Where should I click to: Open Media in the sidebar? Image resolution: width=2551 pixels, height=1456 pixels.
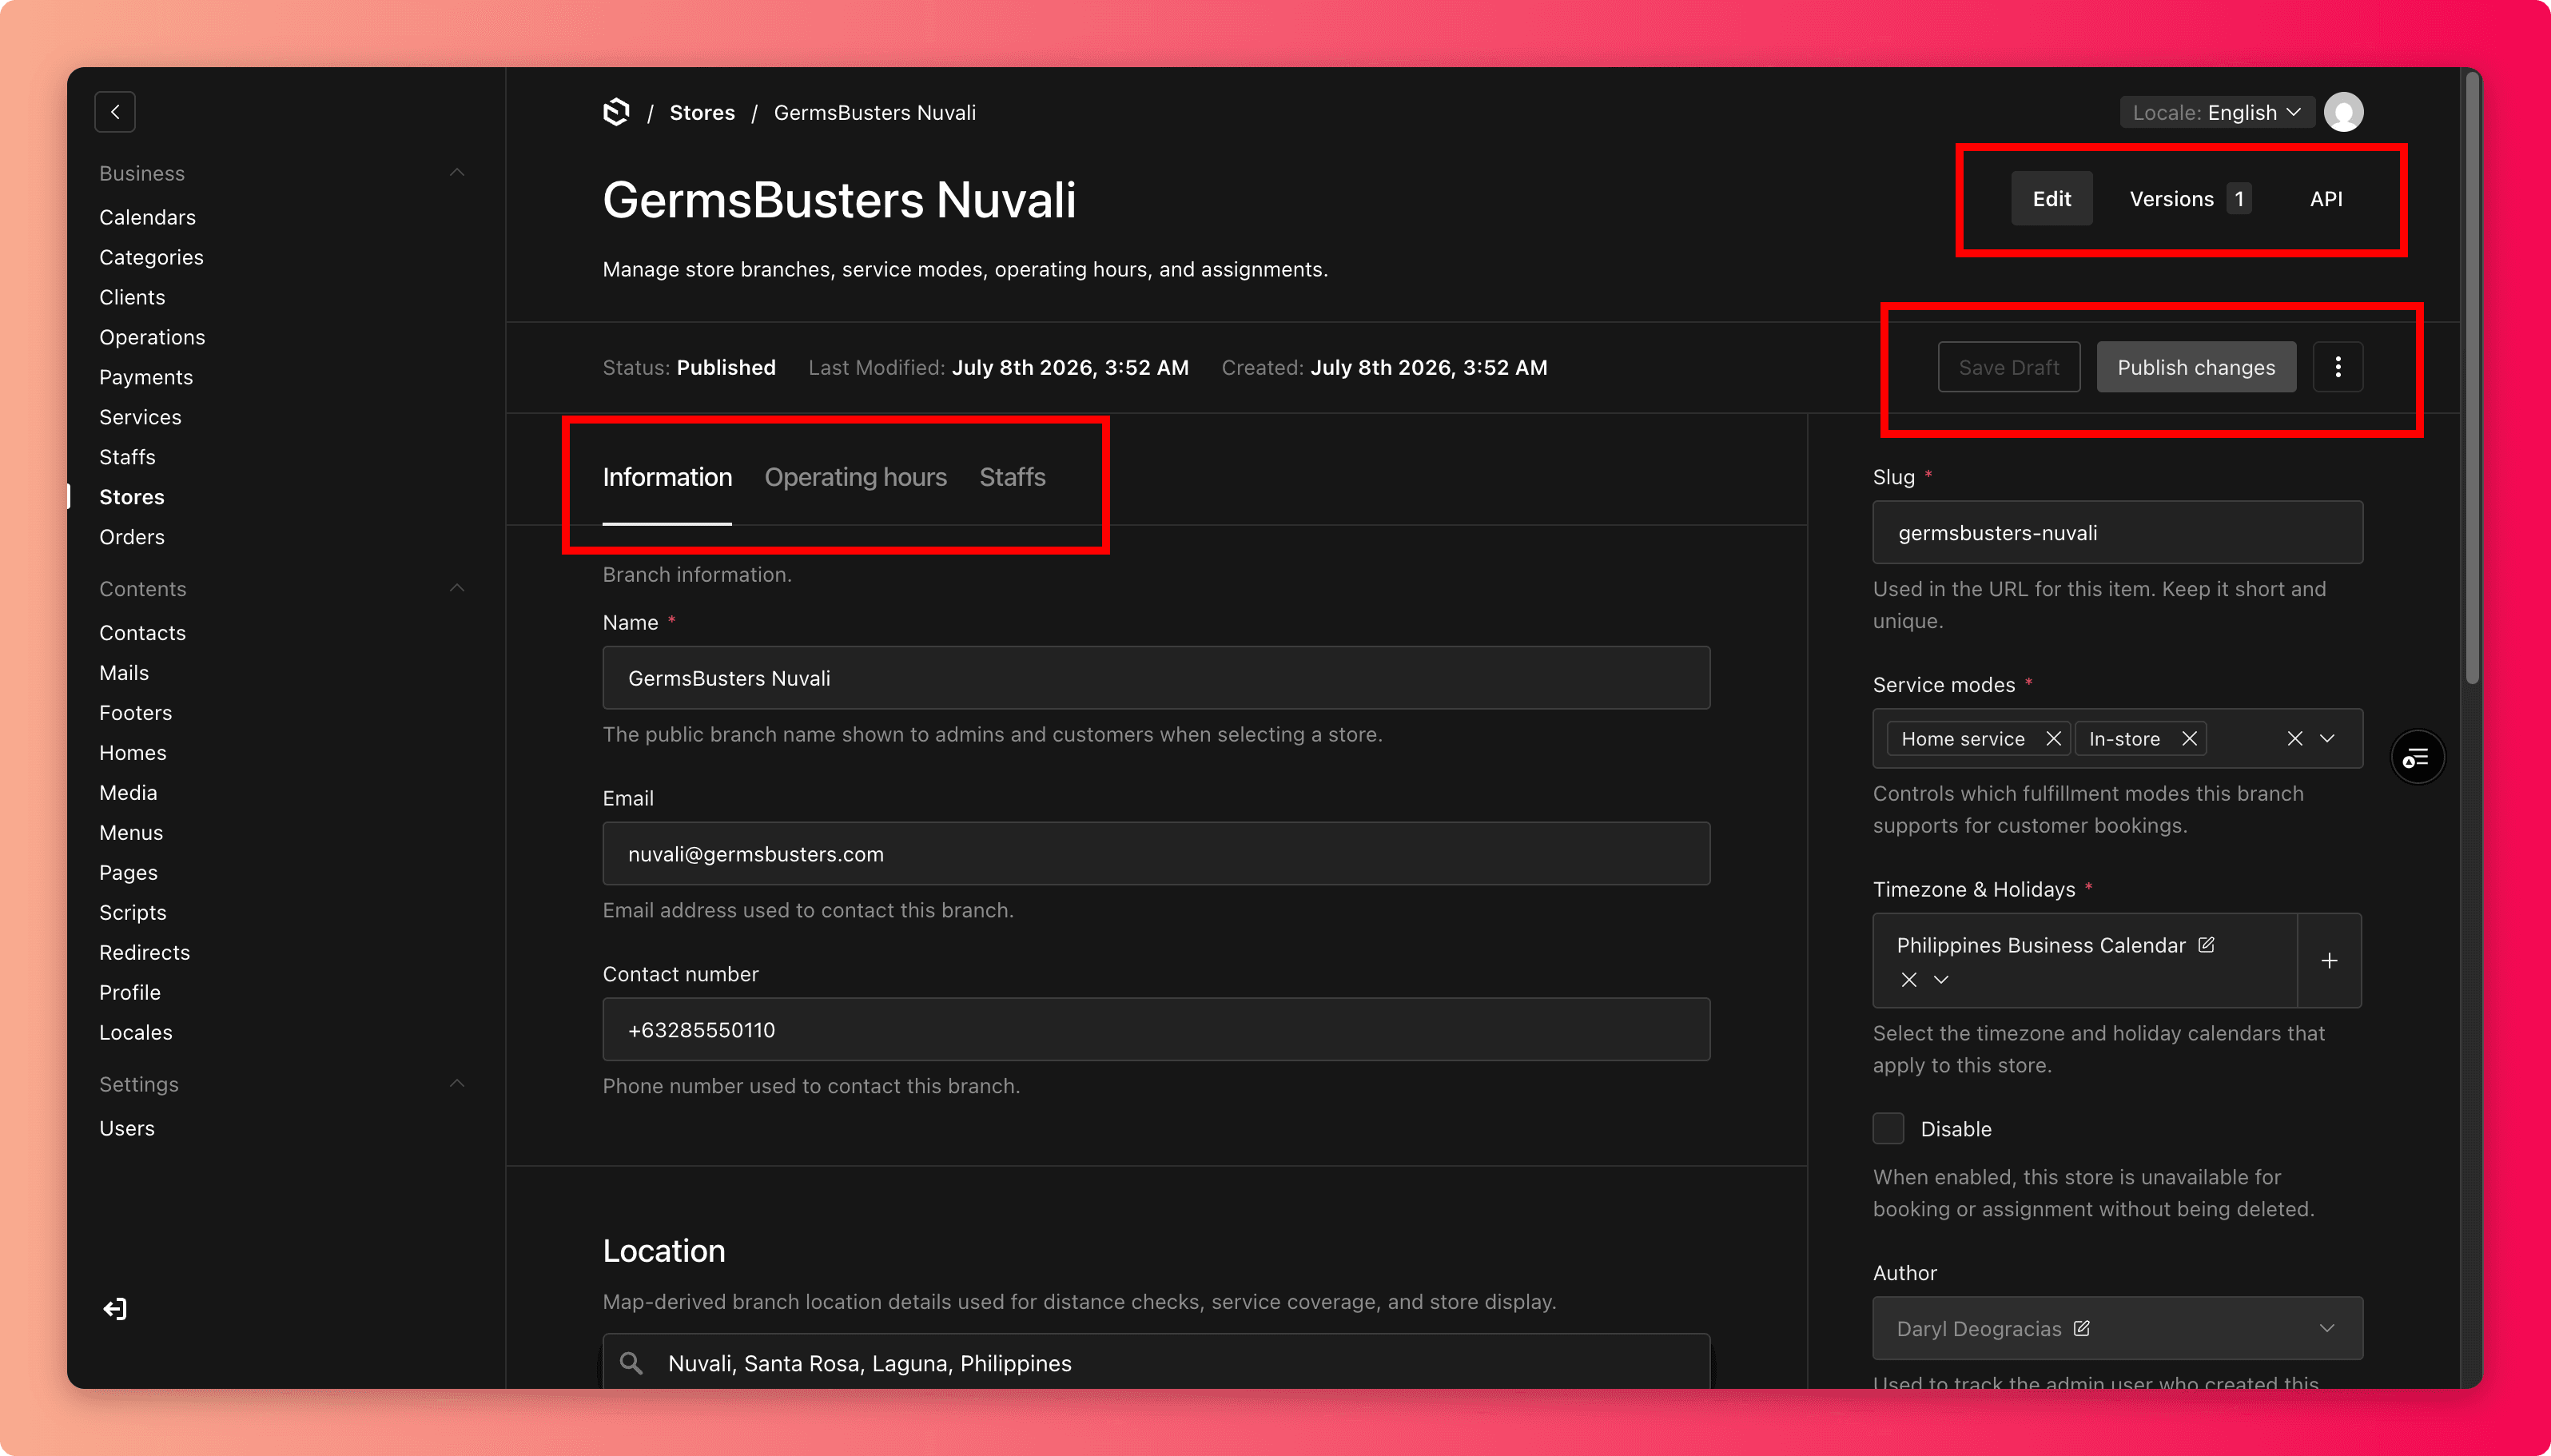coord(128,793)
